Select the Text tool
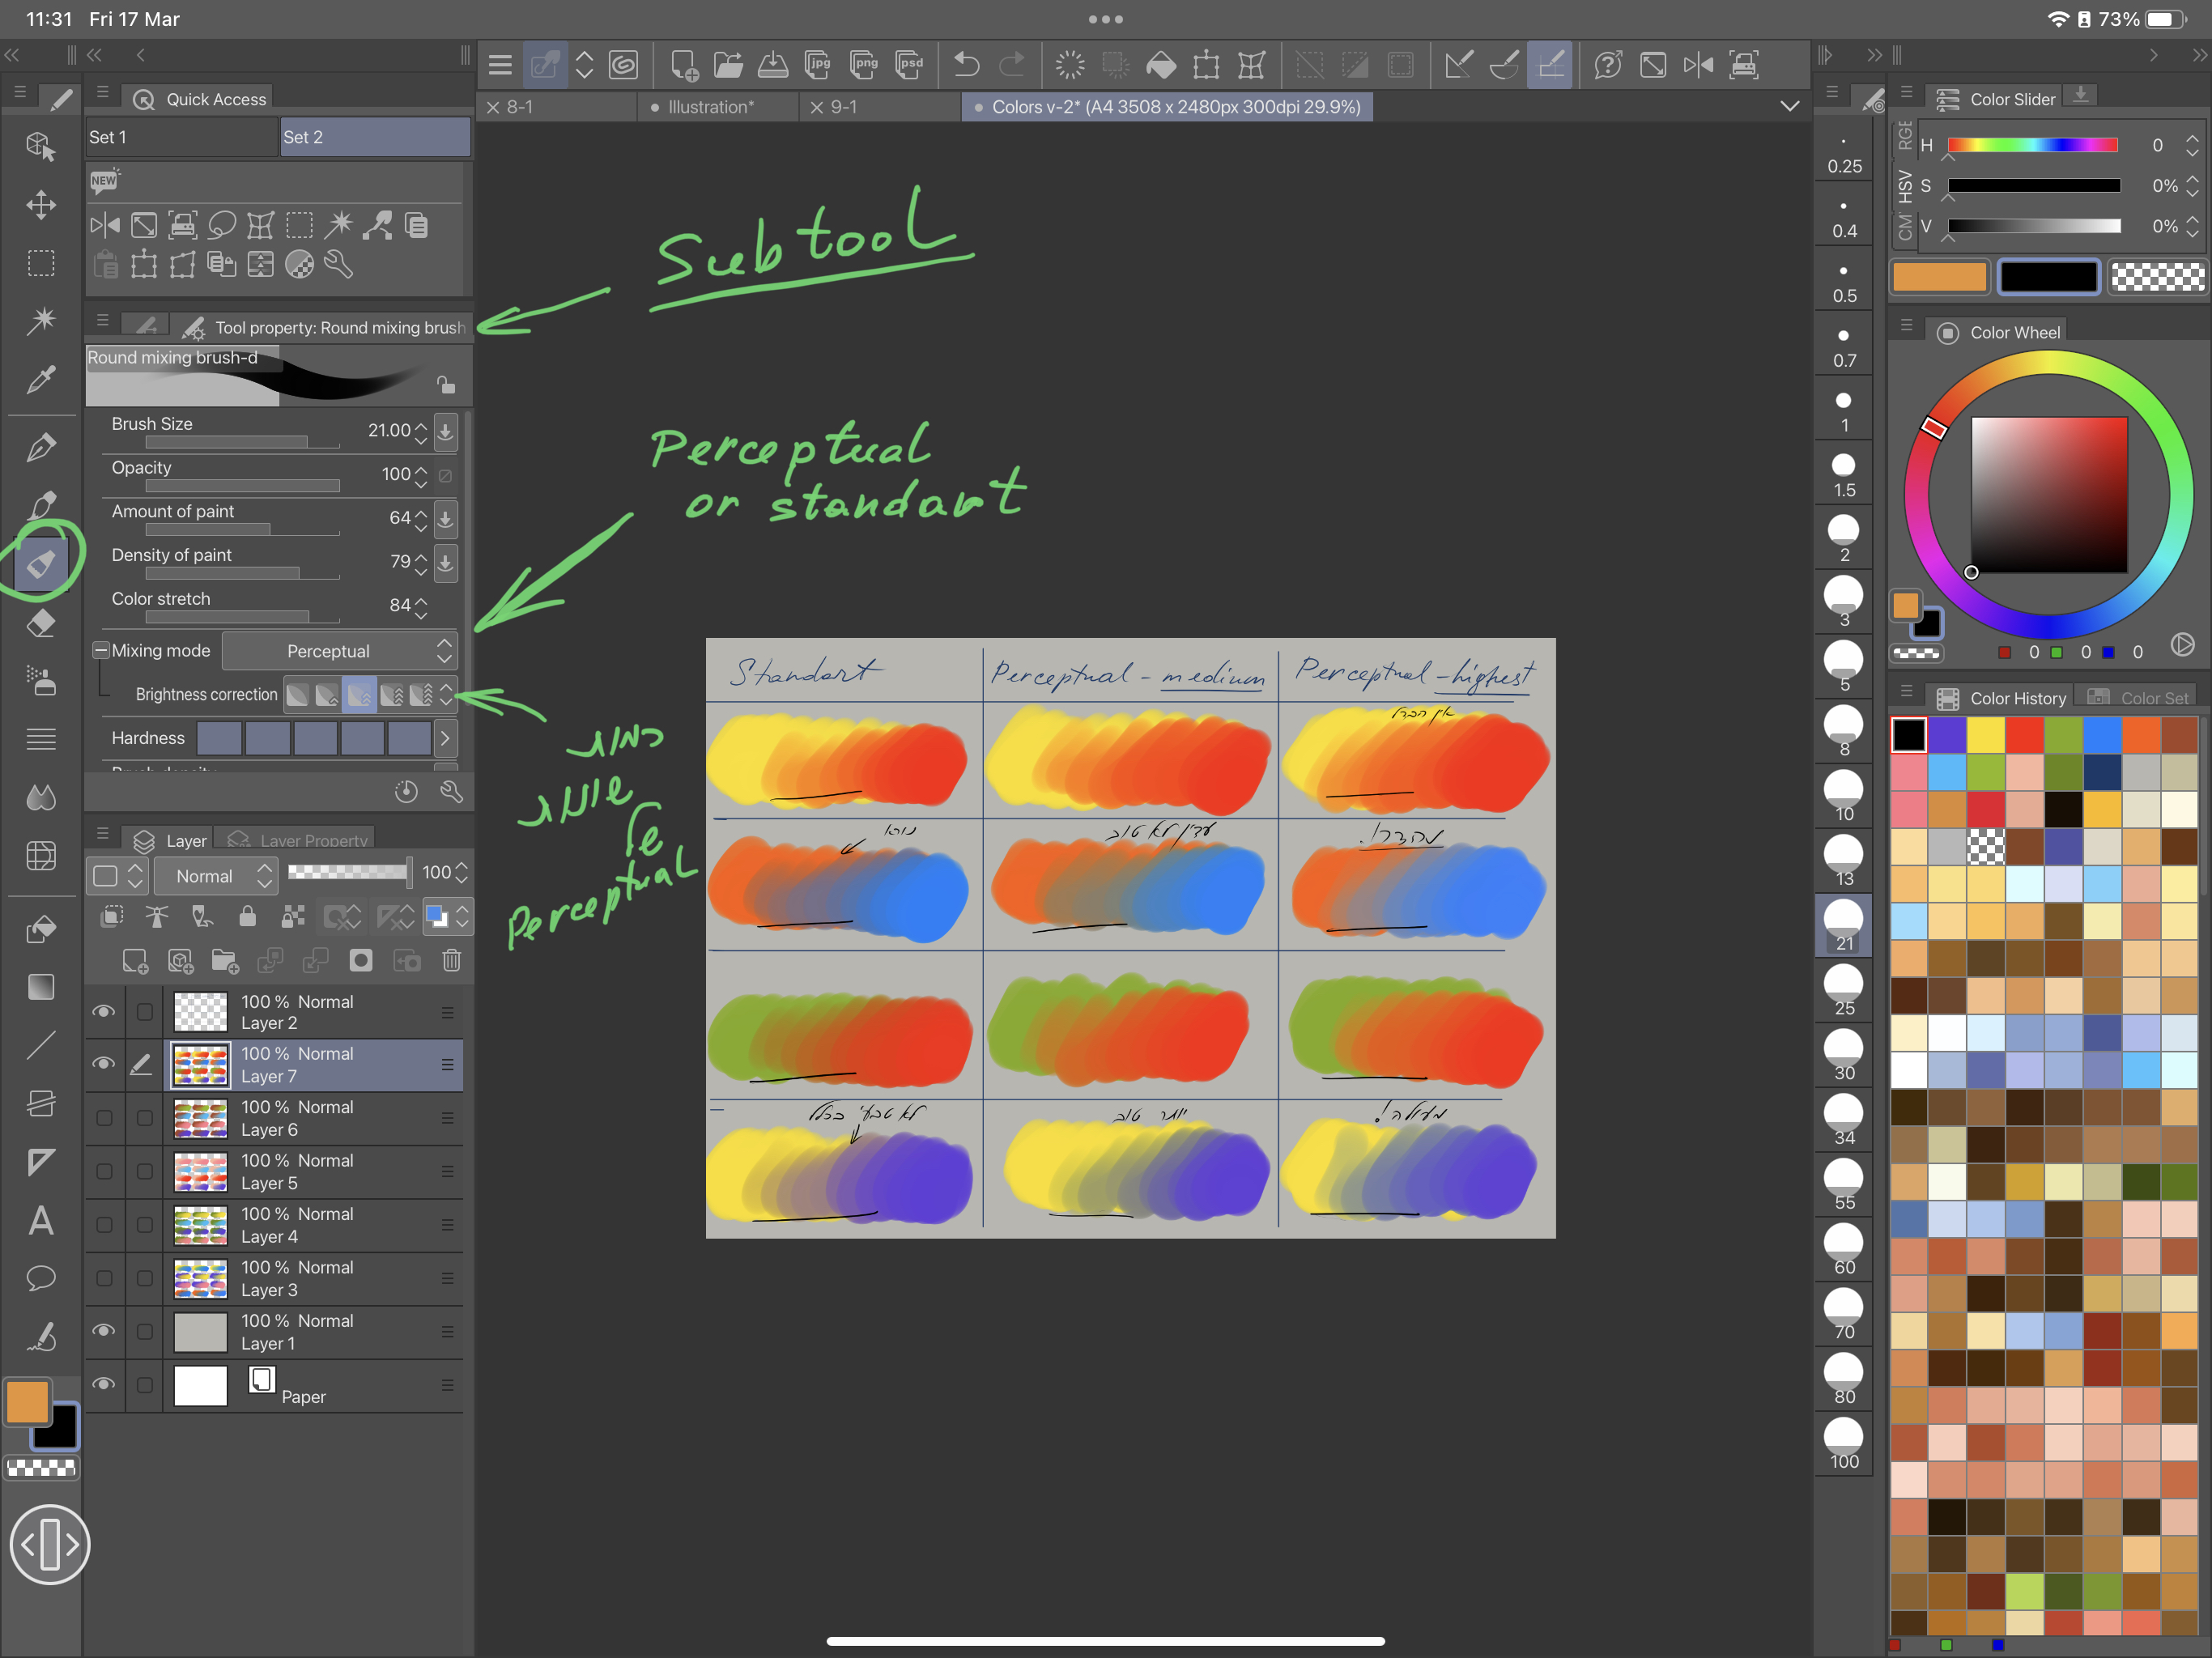The height and width of the screenshot is (1658, 2212). [41, 1220]
